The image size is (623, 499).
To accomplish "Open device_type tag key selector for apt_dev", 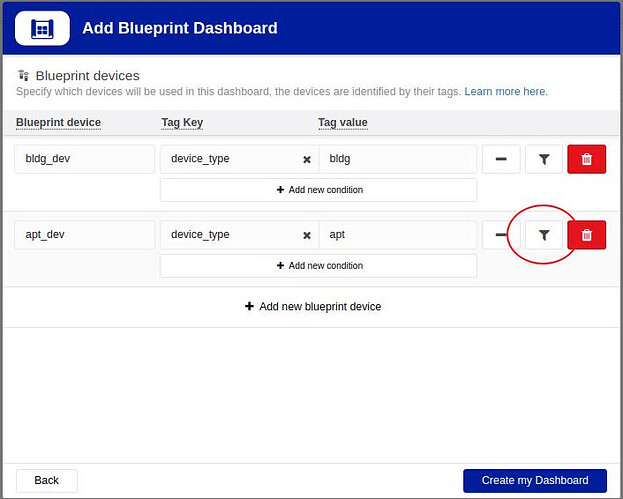I will (230, 235).
